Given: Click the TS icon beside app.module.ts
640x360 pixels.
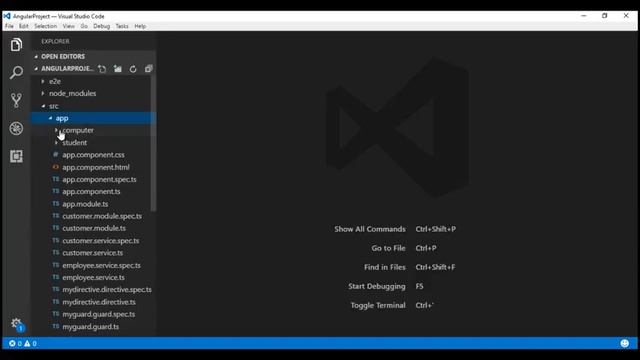Looking at the screenshot, I should (x=56, y=203).
